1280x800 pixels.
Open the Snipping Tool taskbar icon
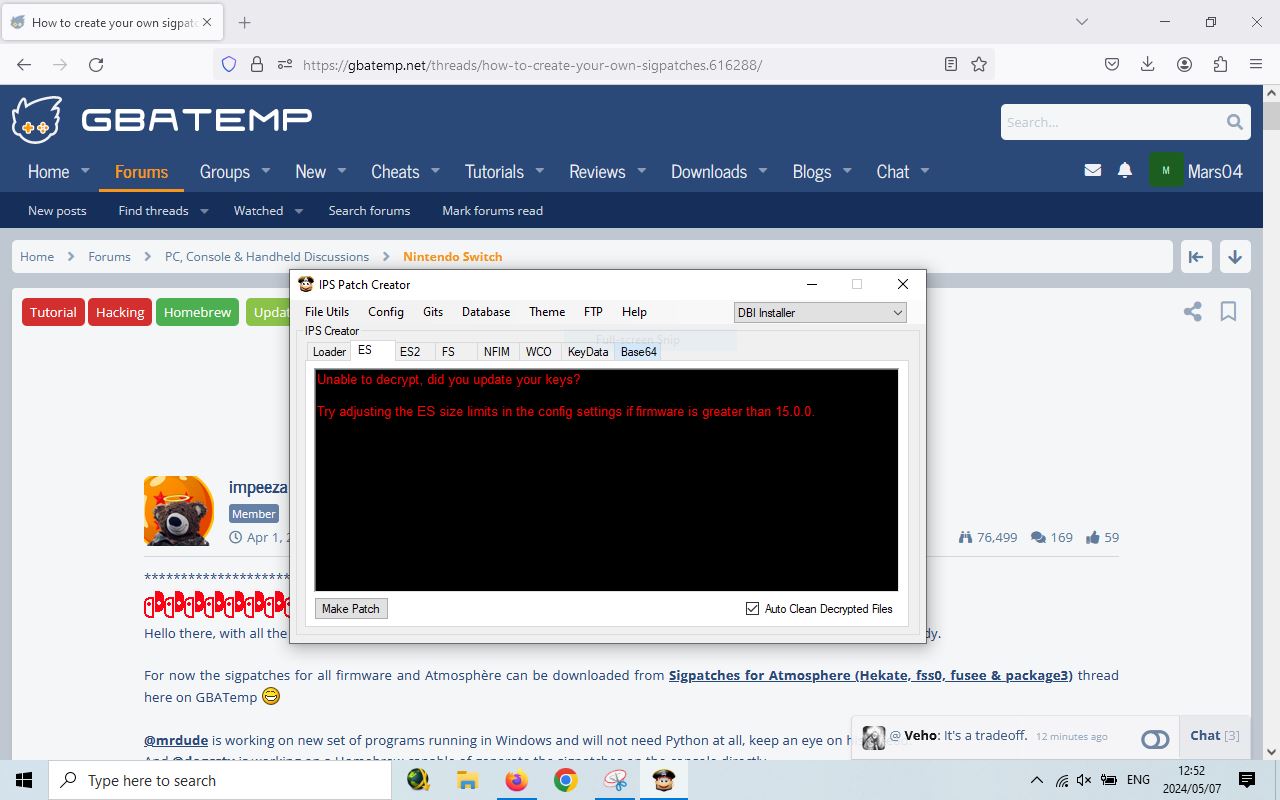(x=615, y=780)
